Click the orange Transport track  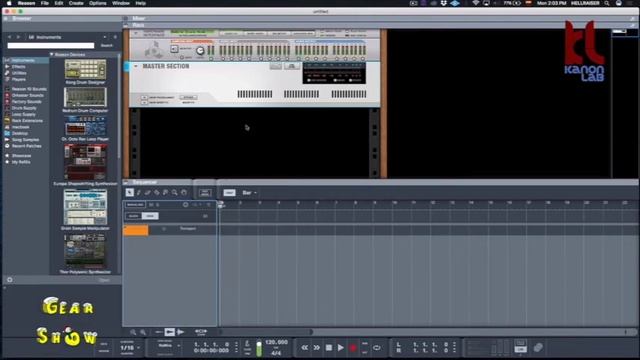[136, 231]
